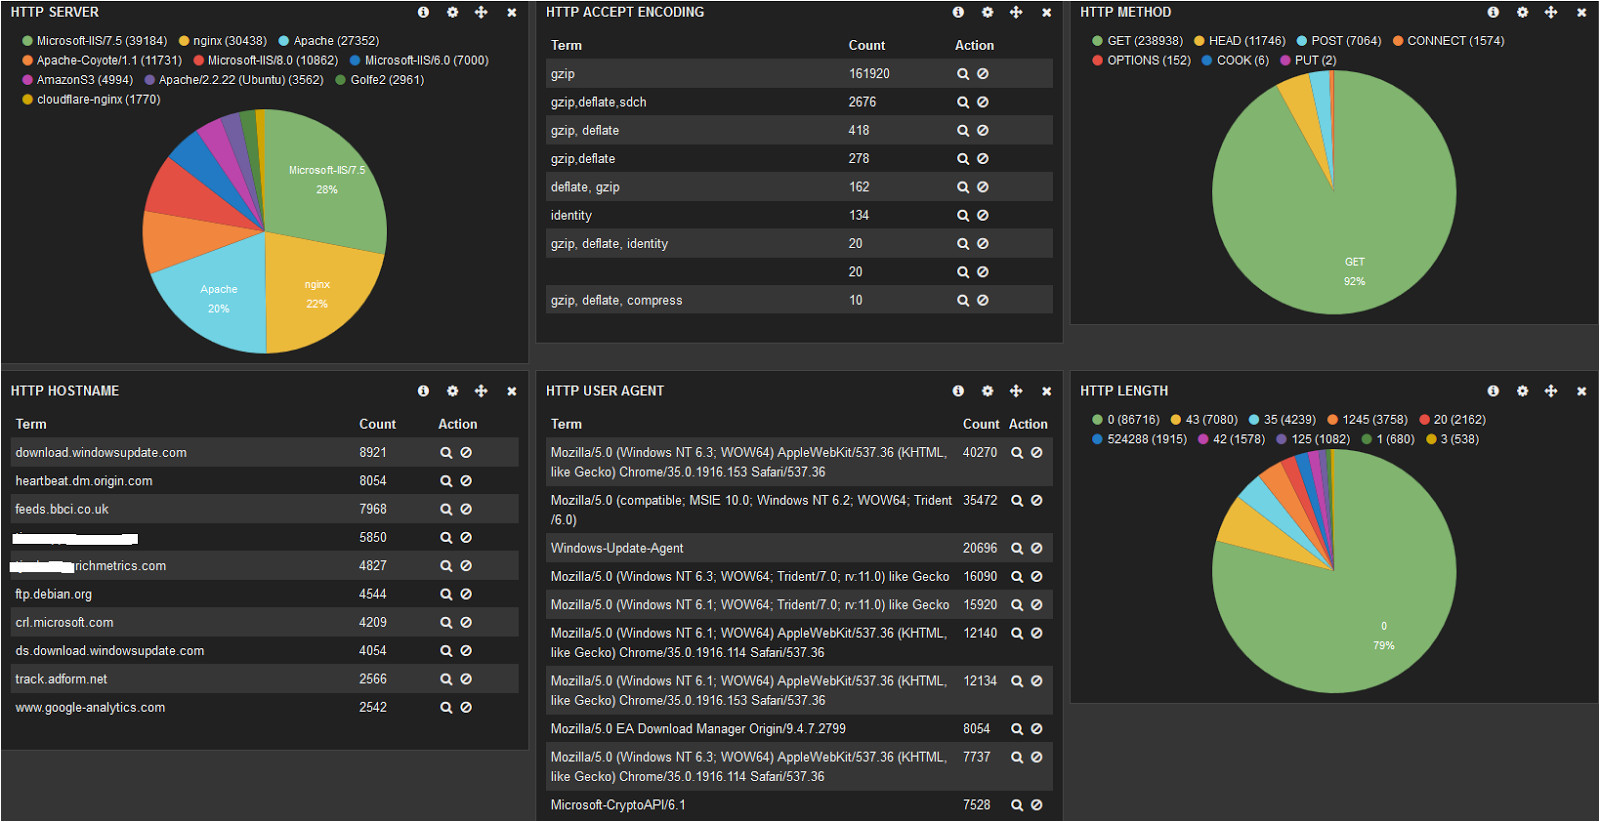Filter on Windows-Update-Agent with magnifier
The image size is (1600, 822).
(1017, 548)
